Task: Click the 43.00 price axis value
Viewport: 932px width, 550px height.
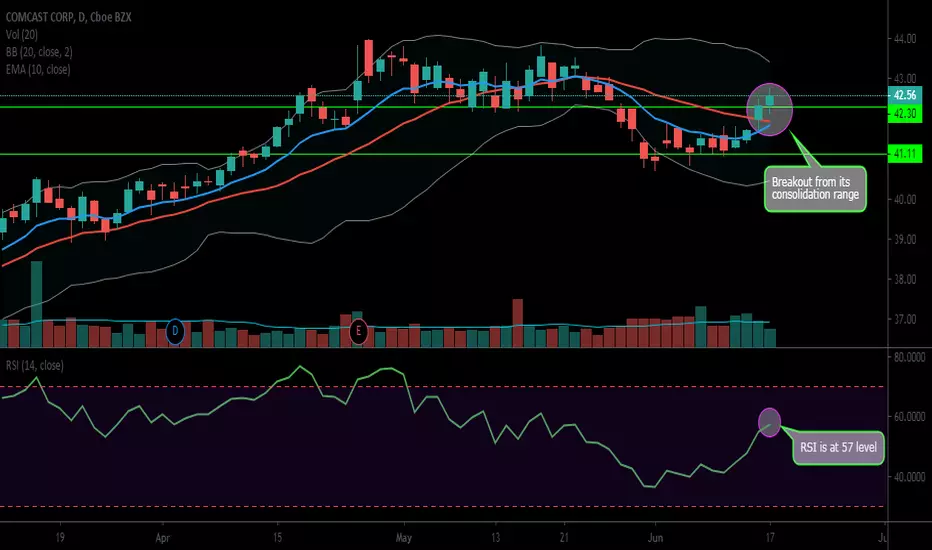Action: pos(905,78)
